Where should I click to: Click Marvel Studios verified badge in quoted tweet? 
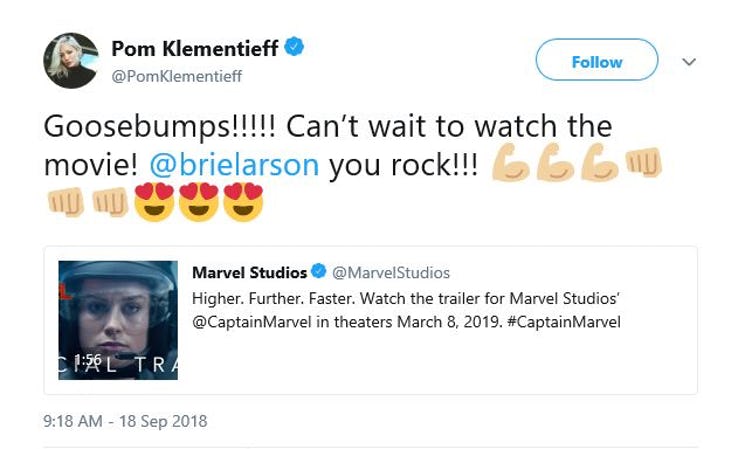click(x=319, y=272)
